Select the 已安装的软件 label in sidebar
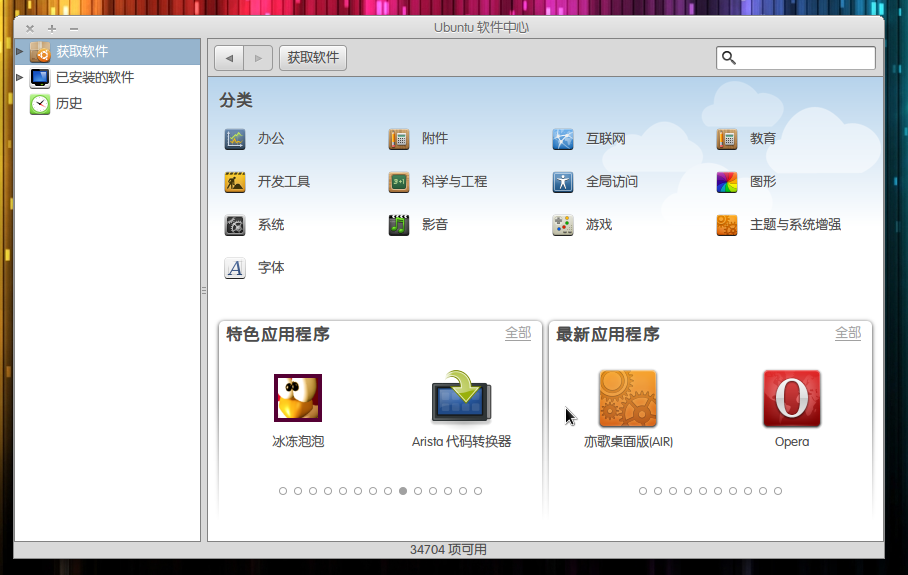The image size is (908, 575). point(95,78)
